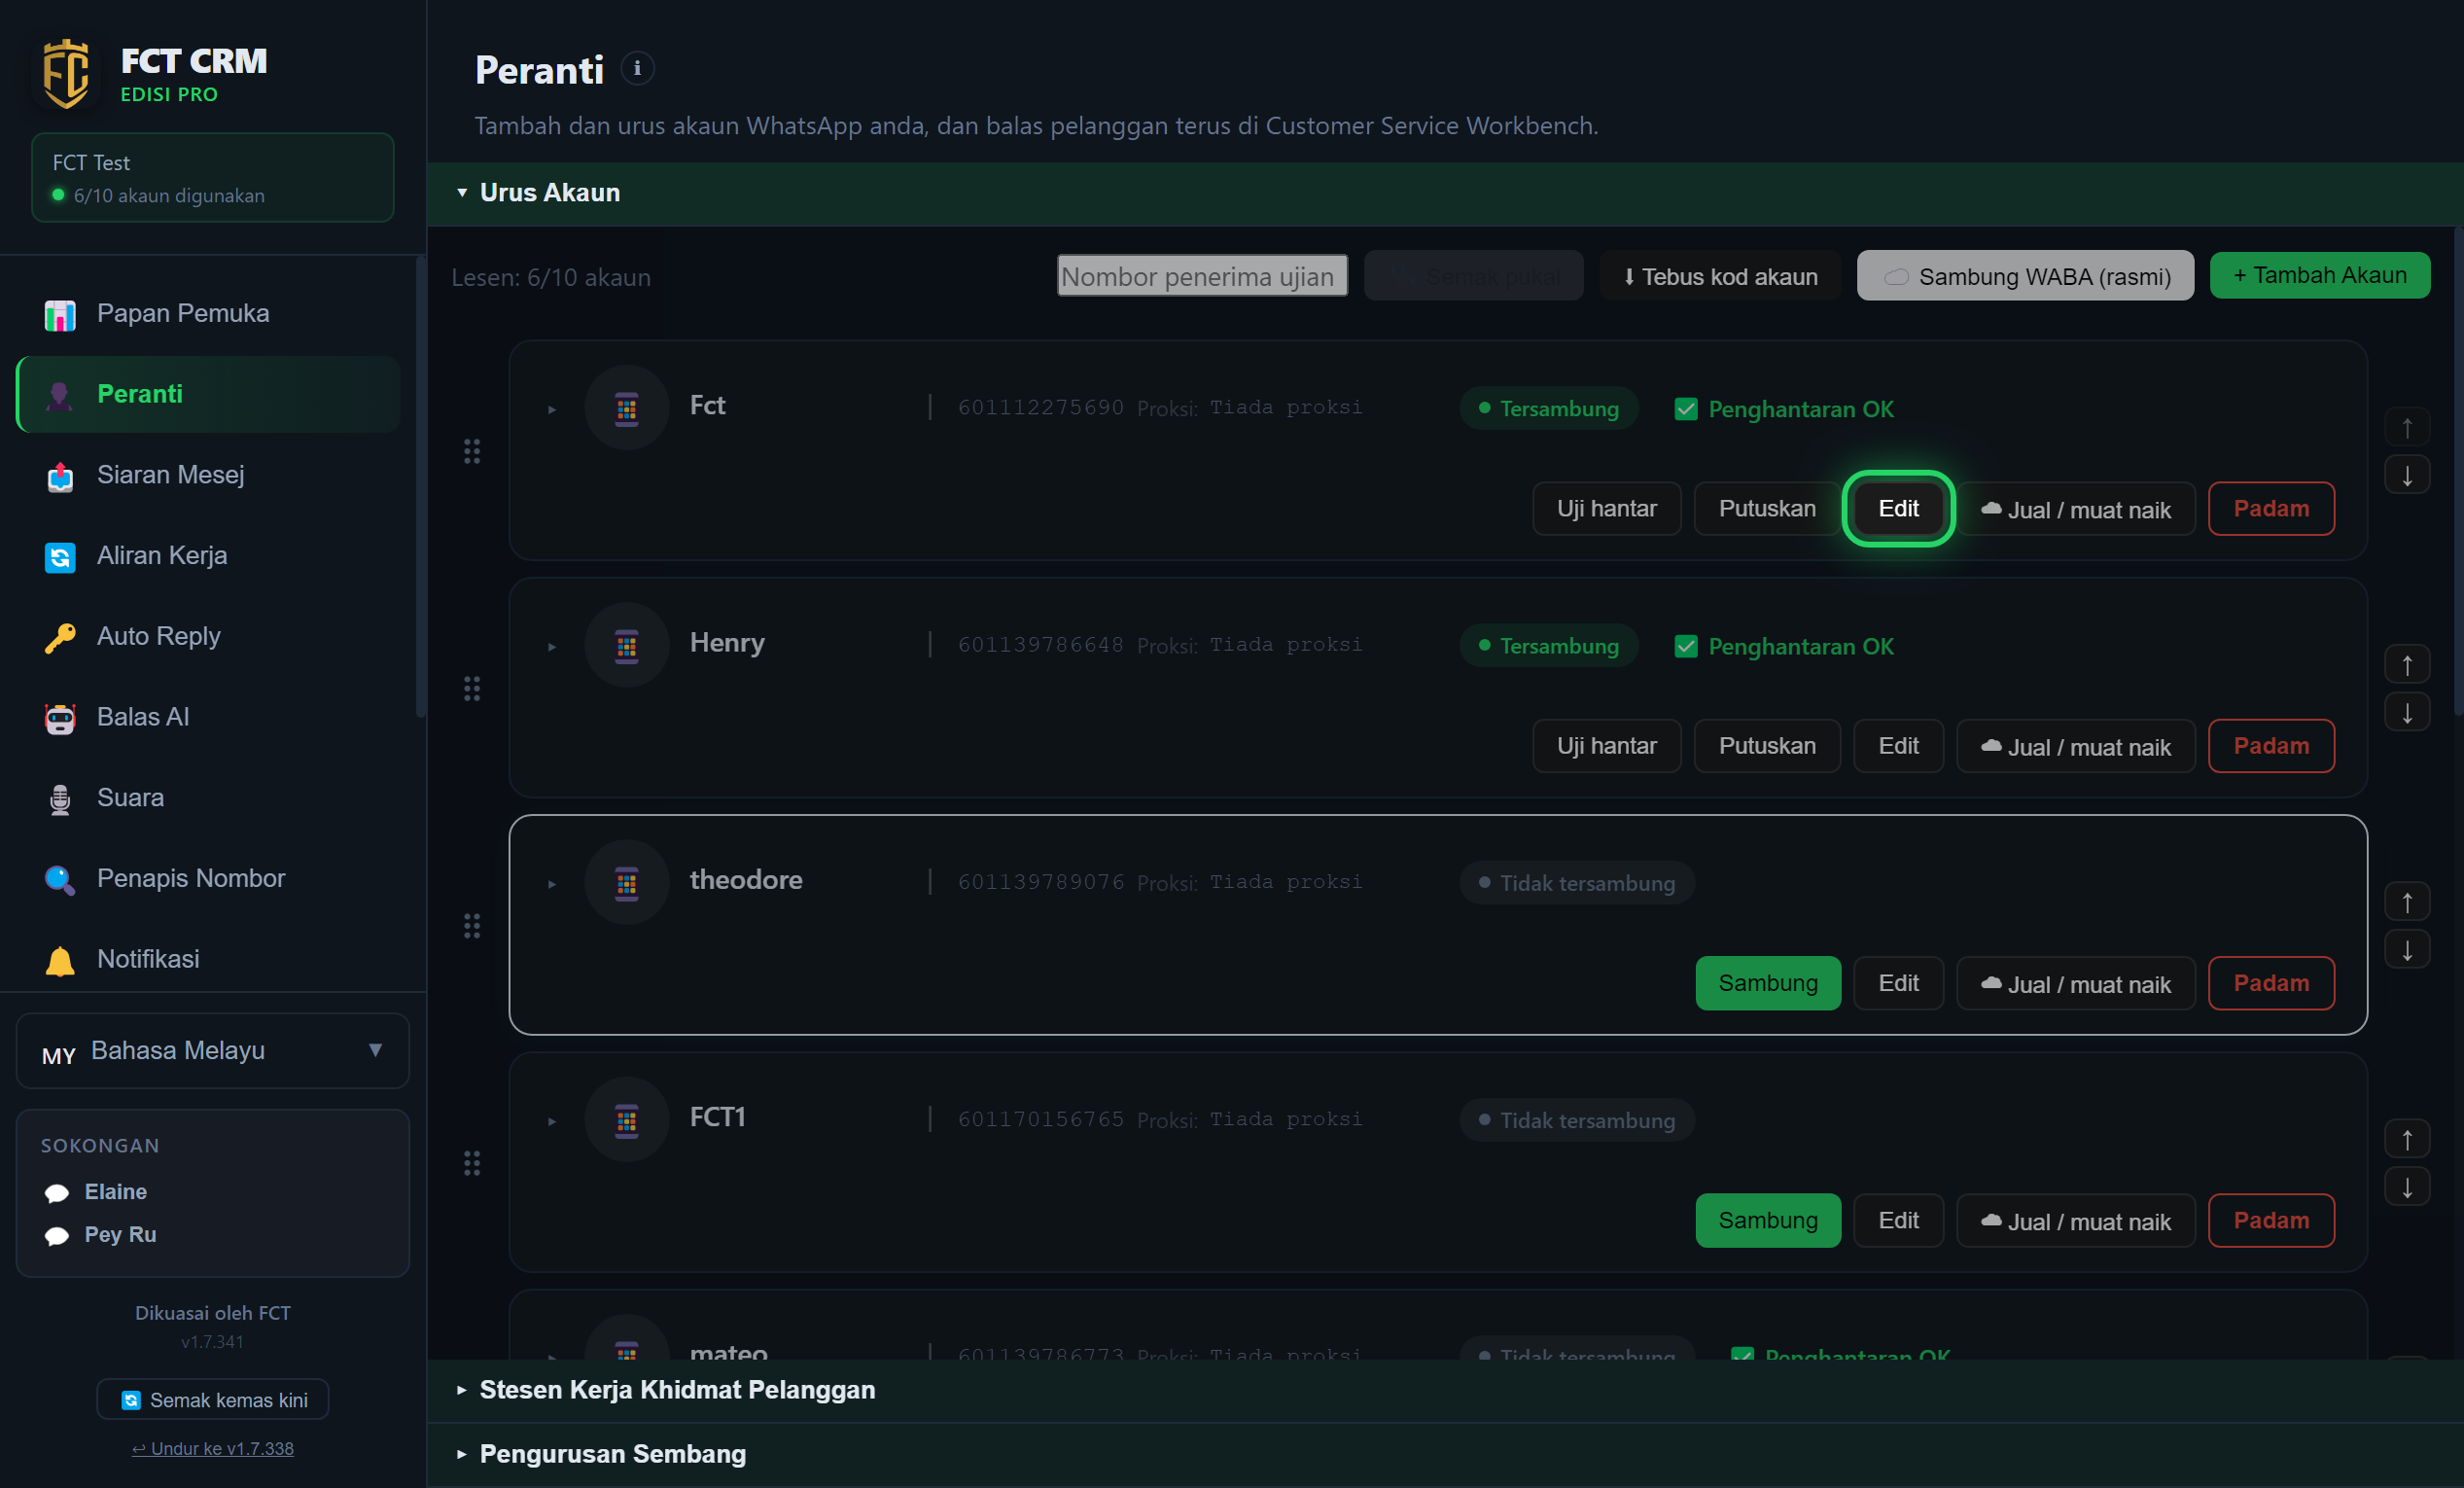The width and height of the screenshot is (2464, 1488).
Task: Click the info icon beside Peranti title
Action: pos(637,69)
